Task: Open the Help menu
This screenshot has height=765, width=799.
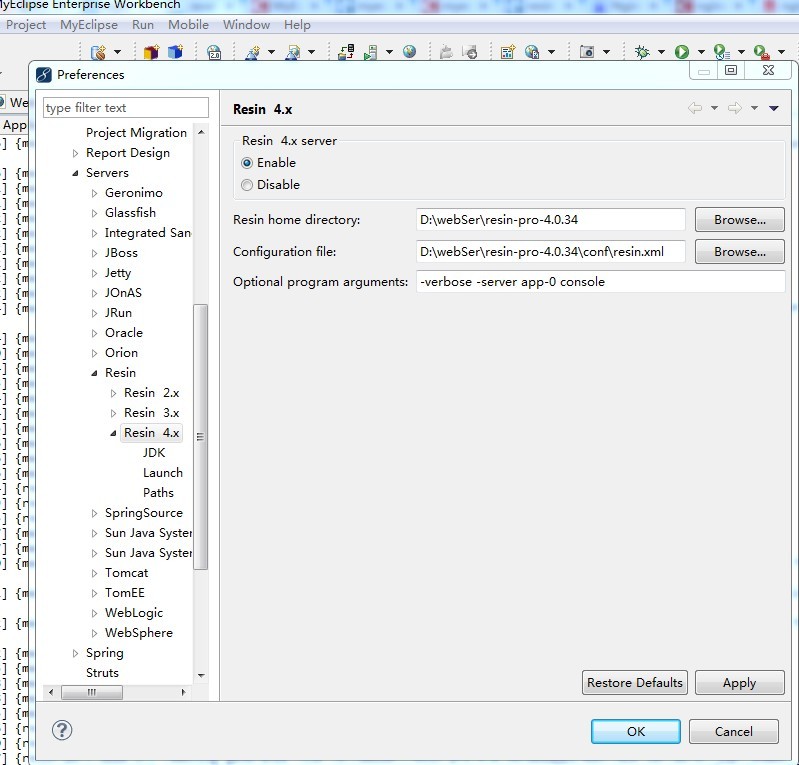Action: [x=297, y=25]
